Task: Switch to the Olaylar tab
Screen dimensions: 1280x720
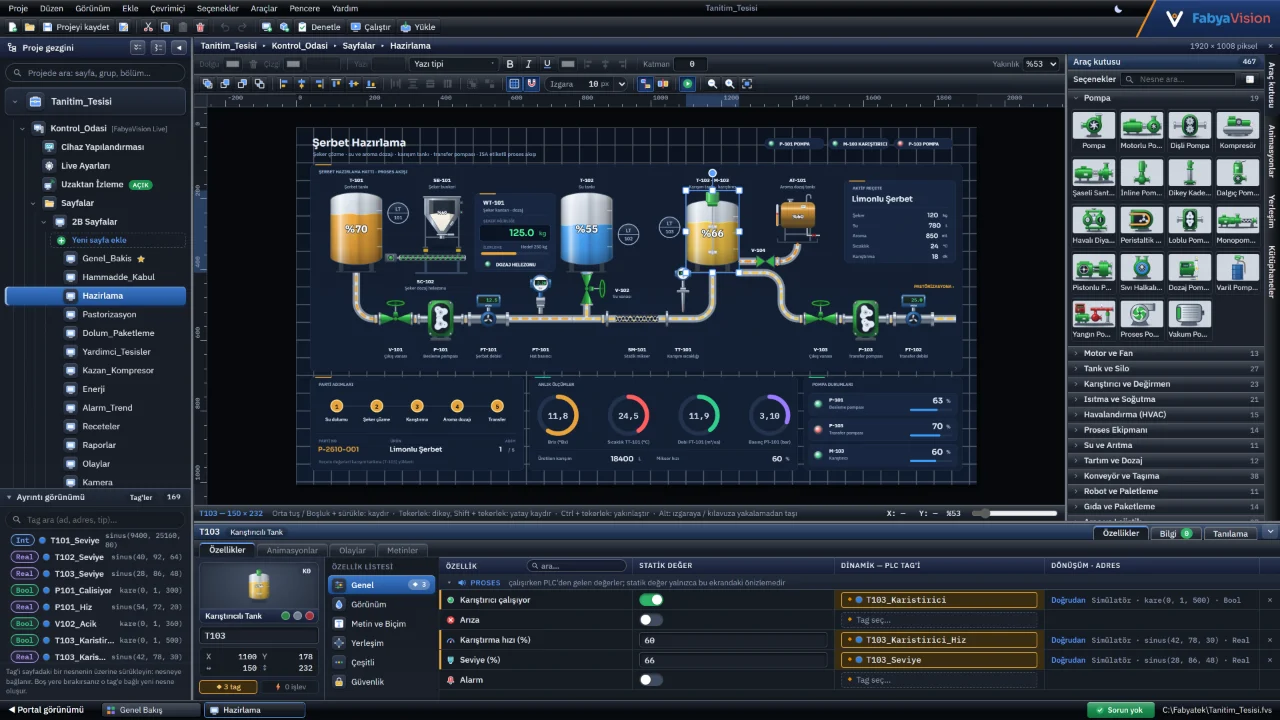Action: 353,550
